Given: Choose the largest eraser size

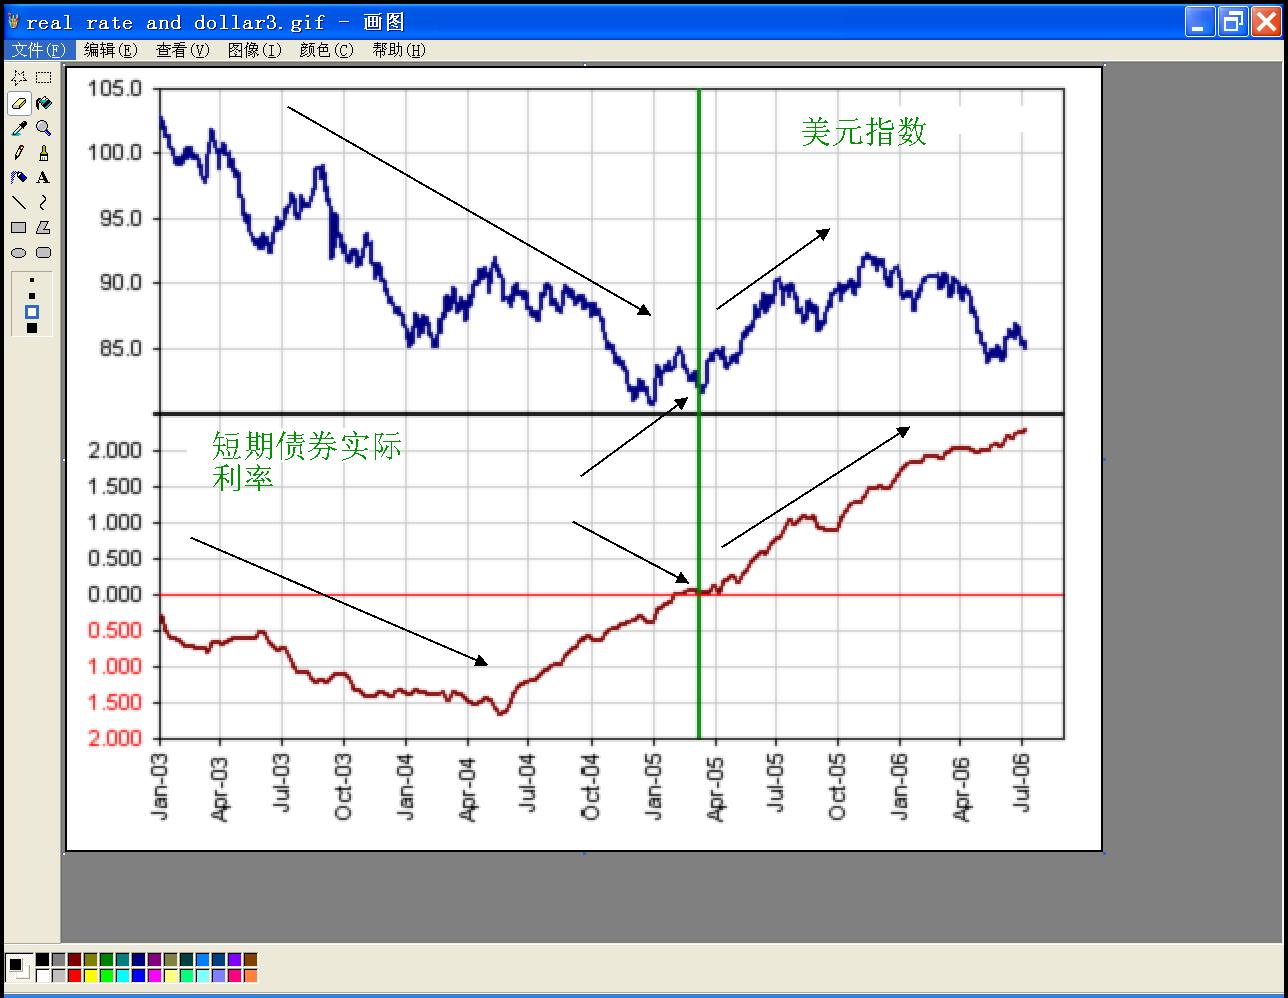Looking at the screenshot, I should [32, 328].
